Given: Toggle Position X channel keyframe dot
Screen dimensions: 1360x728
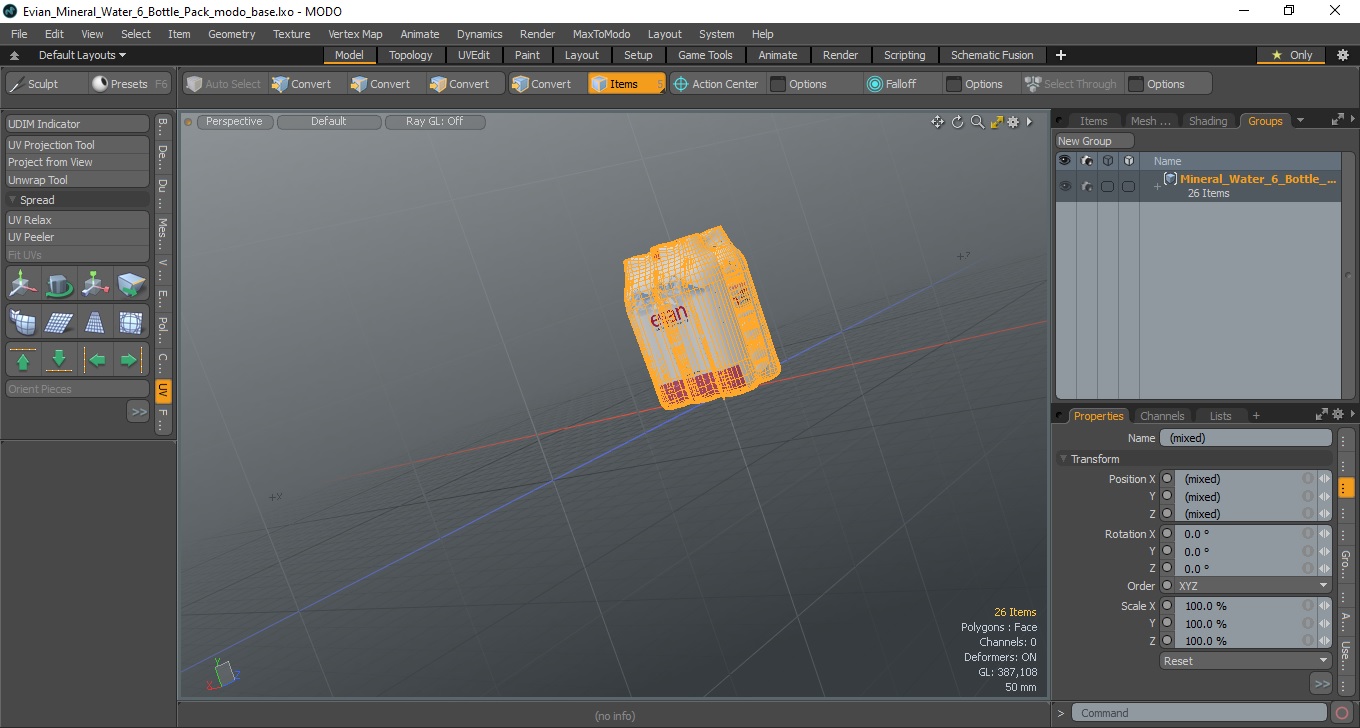Looking at the screenshot, I should [x=1167, y=479].
